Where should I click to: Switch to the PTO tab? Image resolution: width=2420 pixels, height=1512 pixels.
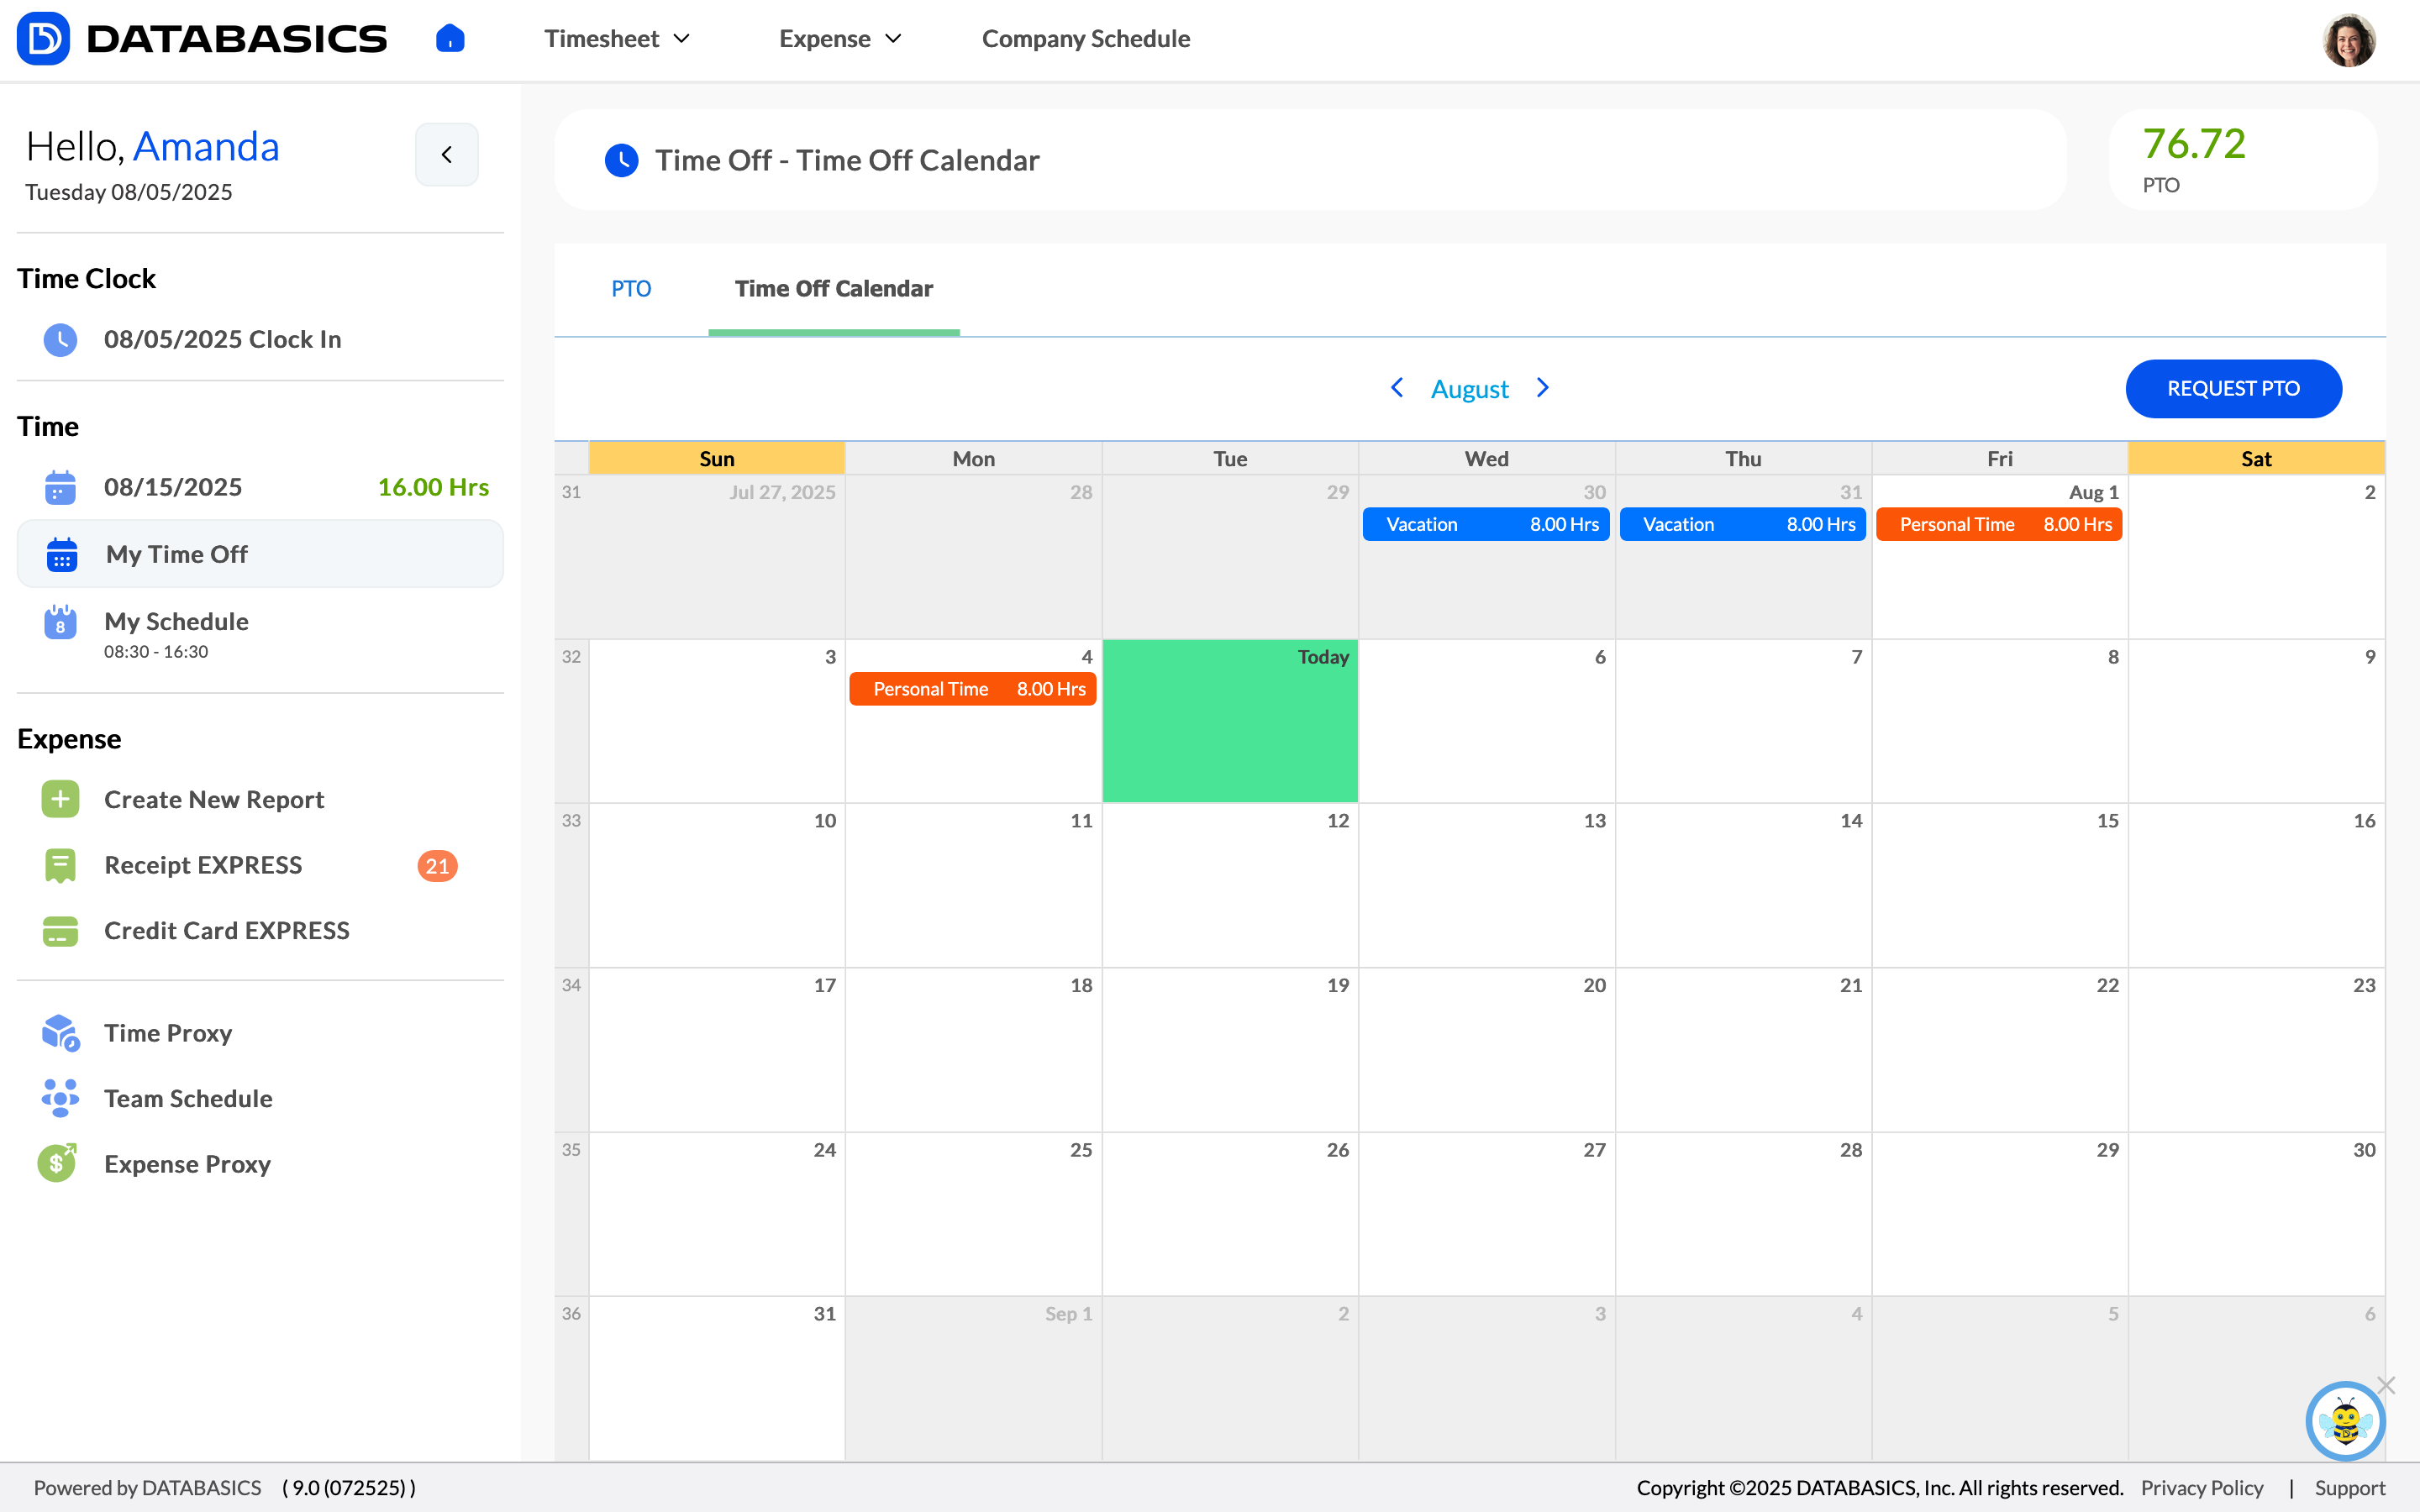point(631,289)
